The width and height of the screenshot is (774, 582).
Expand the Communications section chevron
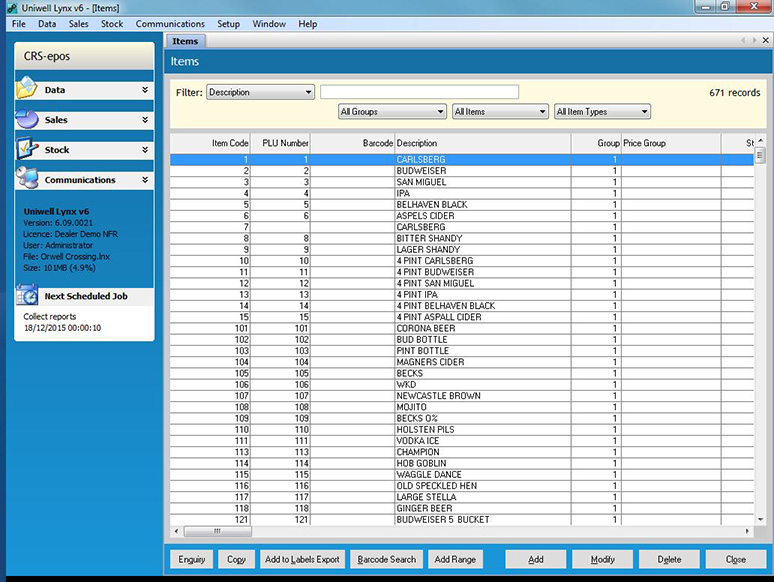(145, 180)
